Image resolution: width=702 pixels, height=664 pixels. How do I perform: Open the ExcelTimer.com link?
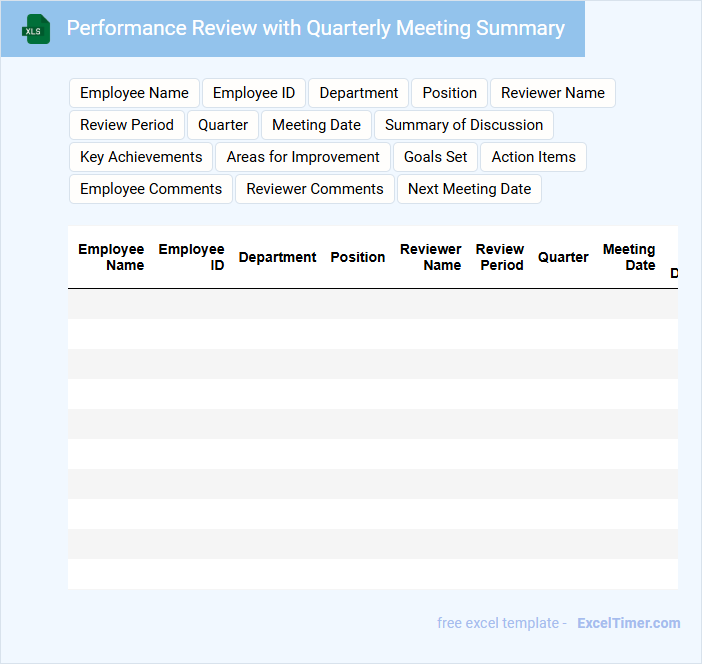628,623
